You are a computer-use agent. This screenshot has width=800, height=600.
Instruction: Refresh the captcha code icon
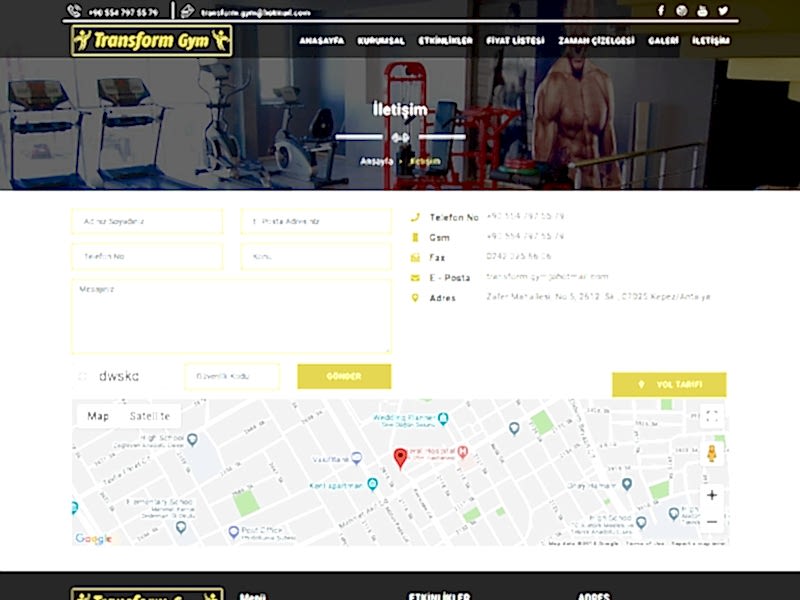coord(83,377)
